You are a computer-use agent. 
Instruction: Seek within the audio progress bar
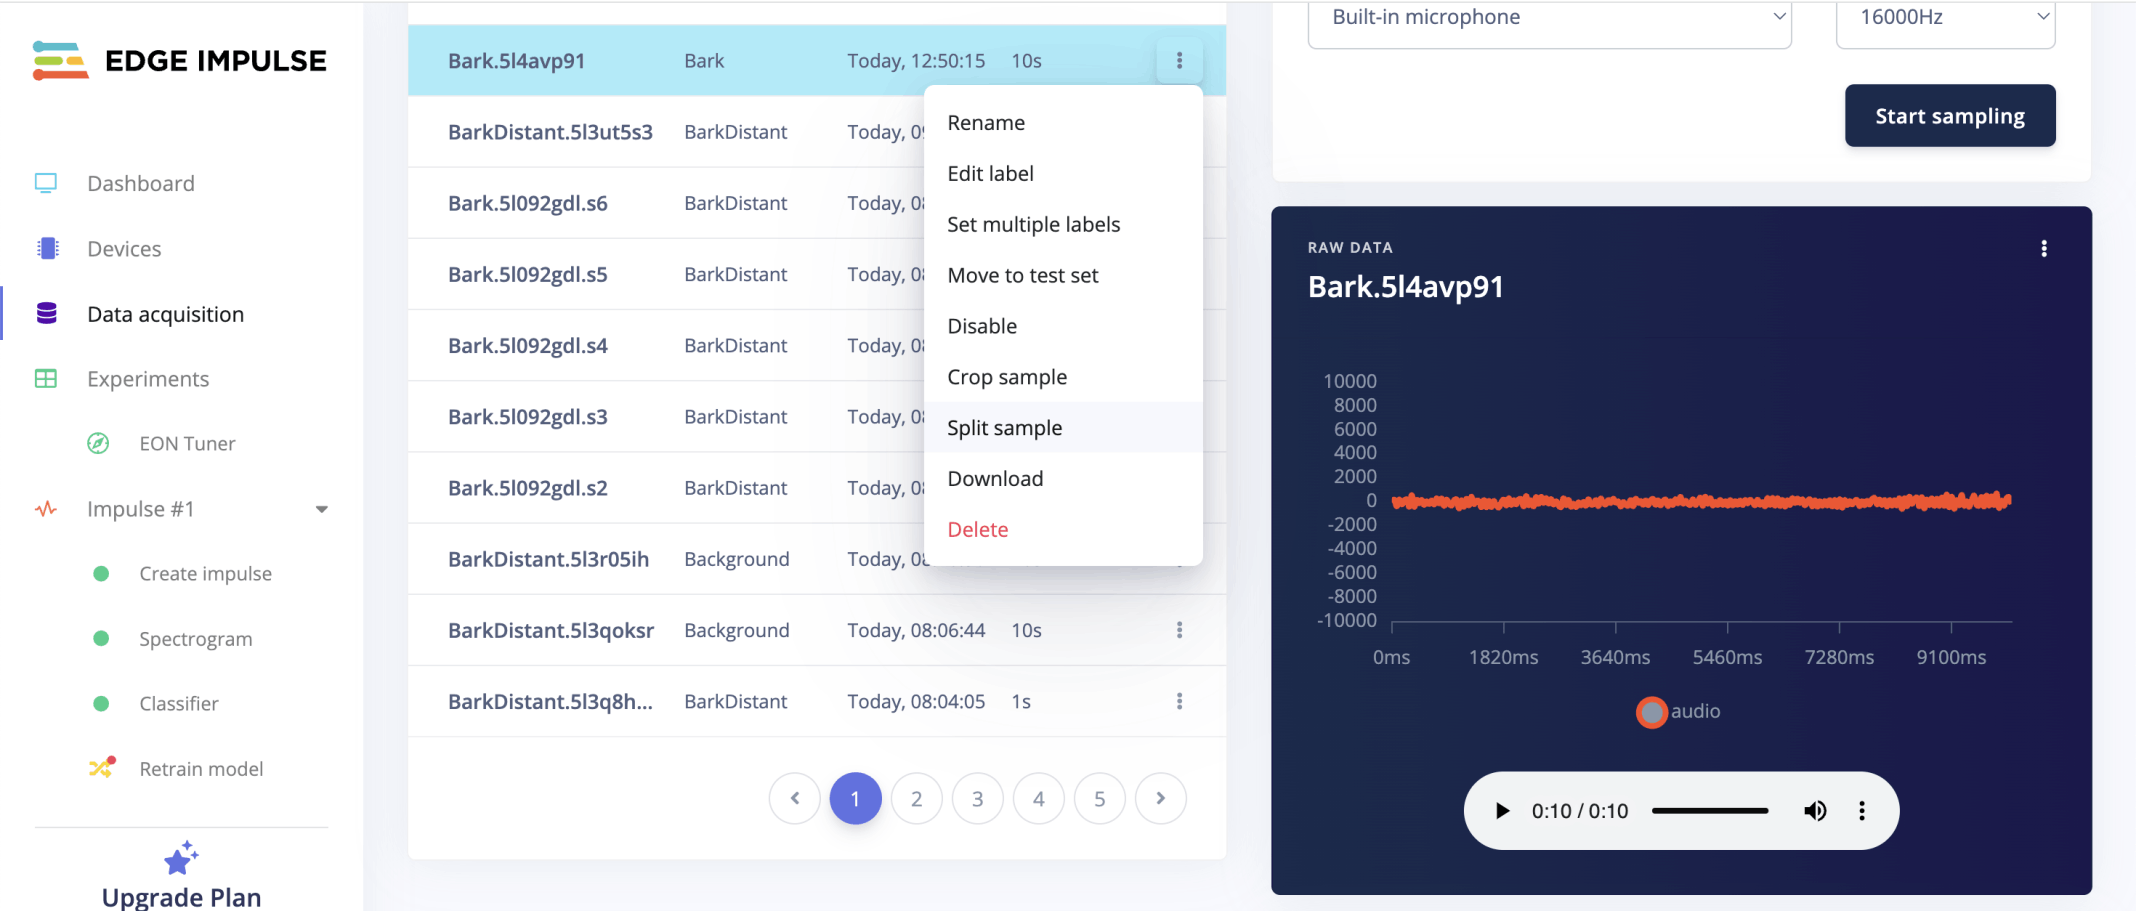[x=1710, y=811]
